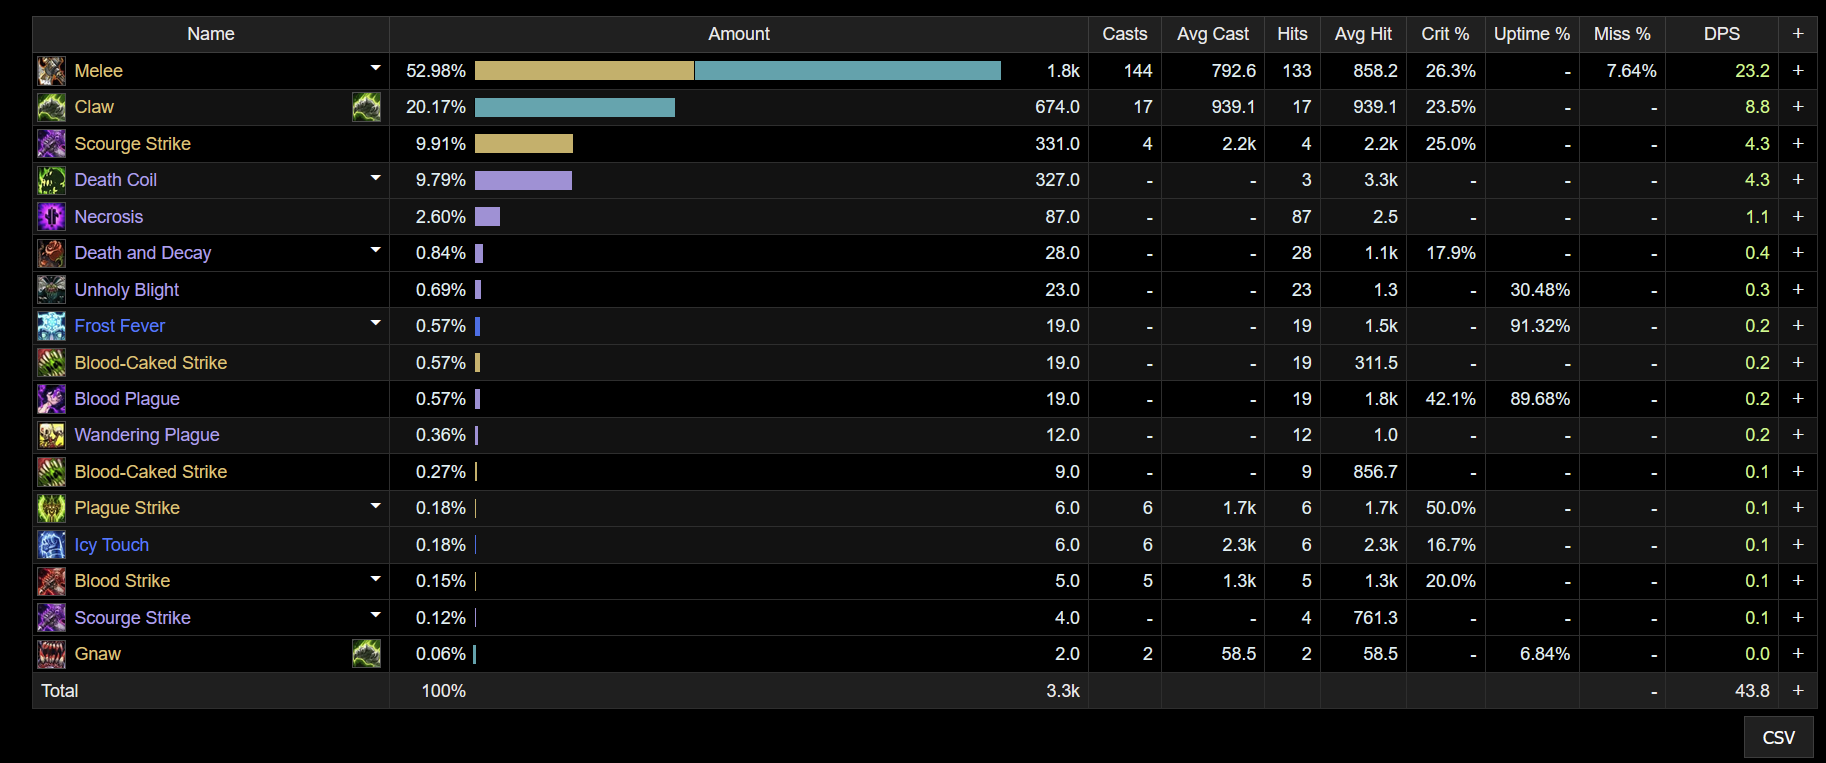Sort by the Miss % column header
1826x763 pixels.
pyautogui.click(x=1622, y=34)
